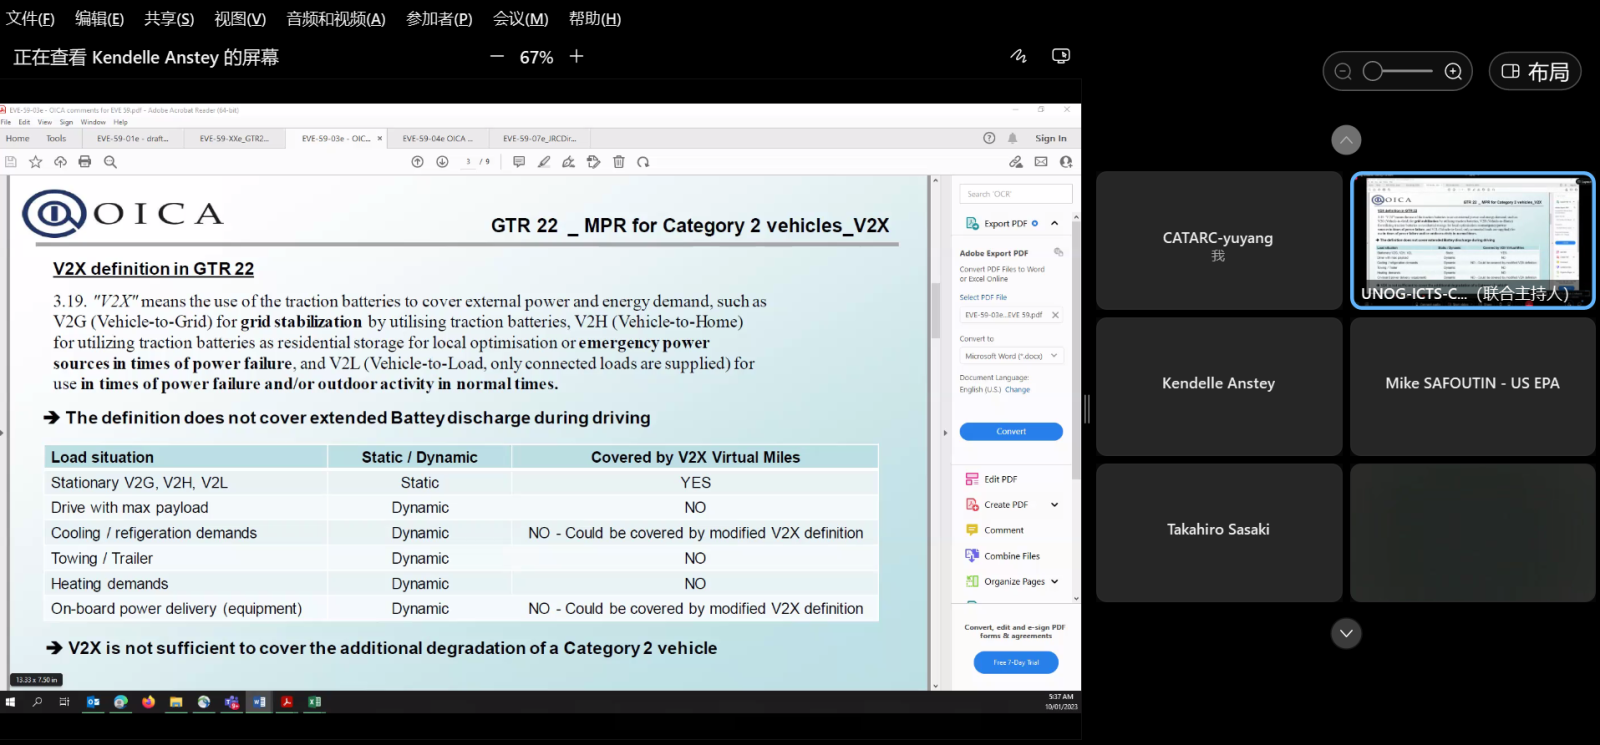
Task: Expand the Create PDF options chevron
Action: pos(1054,505)
